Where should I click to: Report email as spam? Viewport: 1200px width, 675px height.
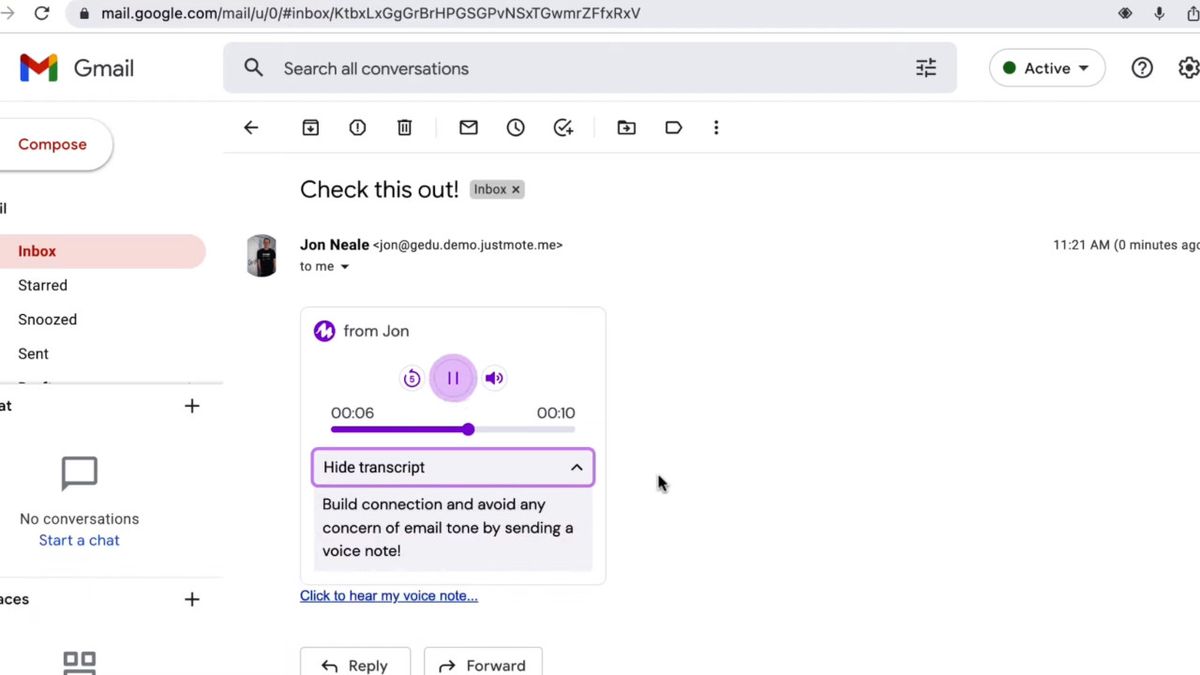click(357, 128)
